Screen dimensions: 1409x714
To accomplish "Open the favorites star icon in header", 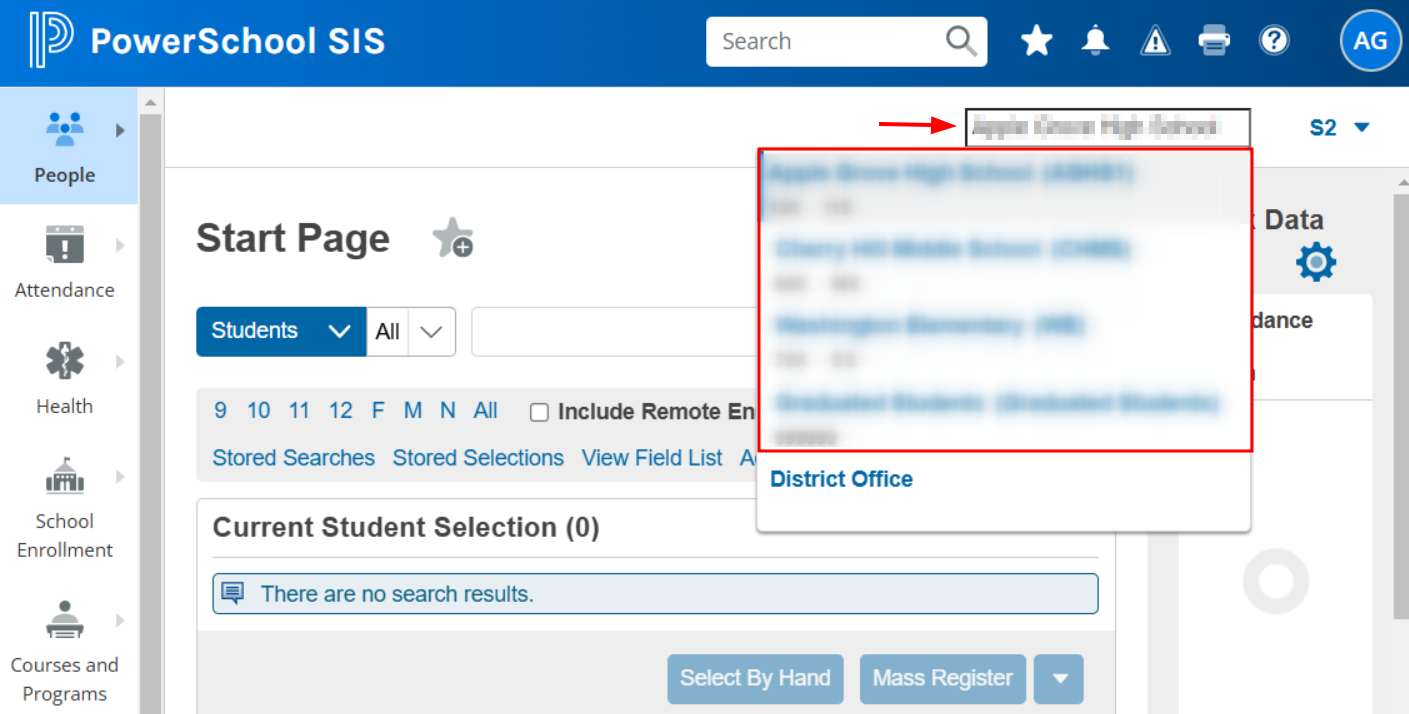I will (1036, 40).
